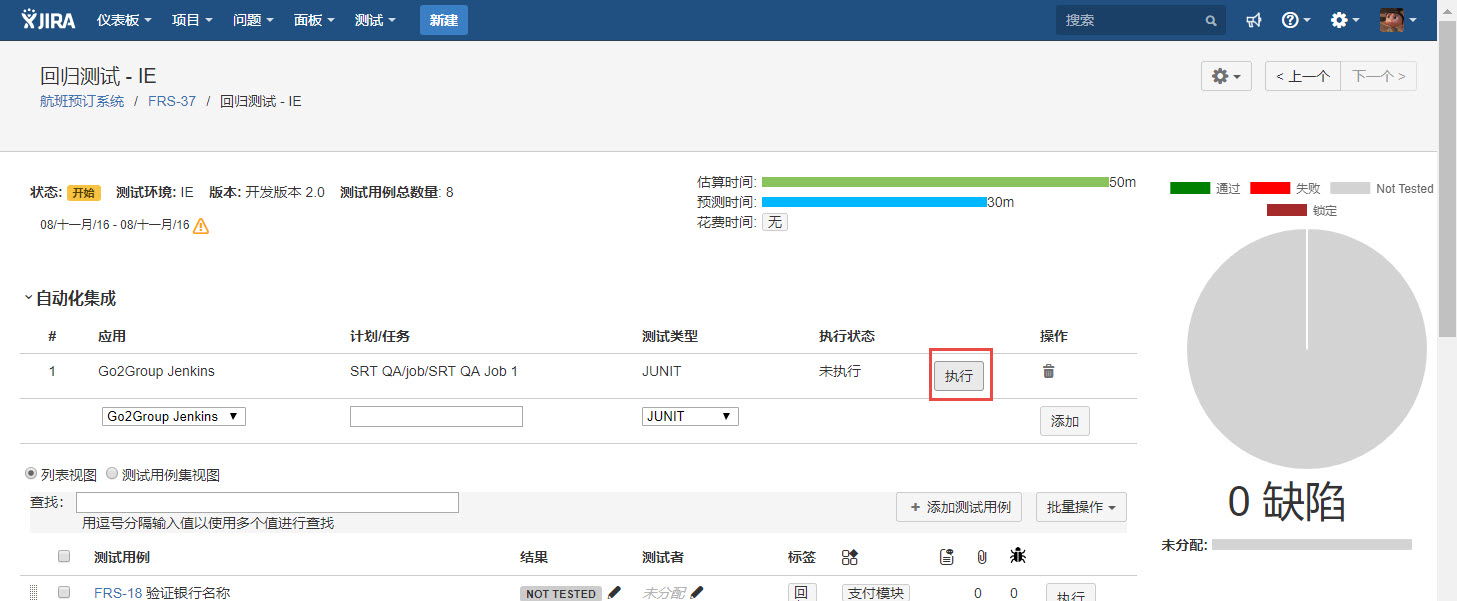Image resolution: width=1457 pixels, height=601 pixels.
Task: Click the 未执行 status text
Action: pos(840,371)
